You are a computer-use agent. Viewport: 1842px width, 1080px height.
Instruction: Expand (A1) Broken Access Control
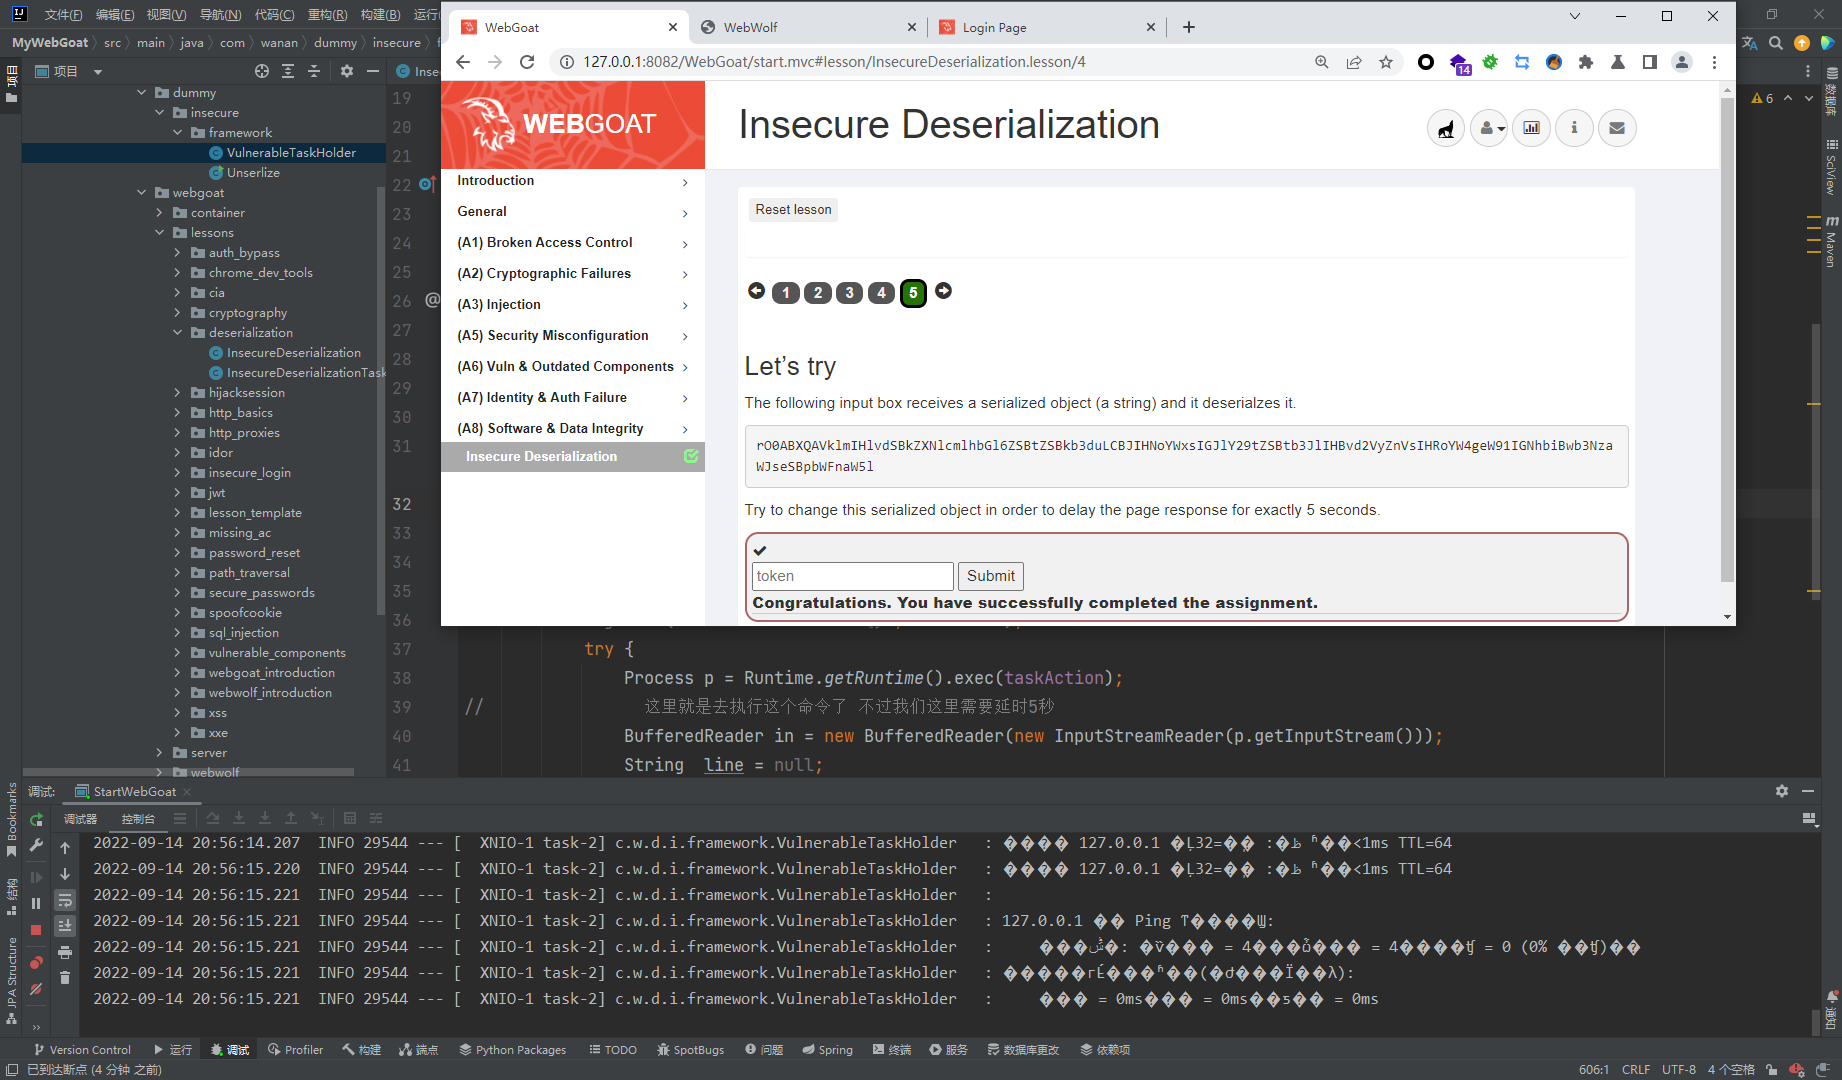tap(573, 243)
